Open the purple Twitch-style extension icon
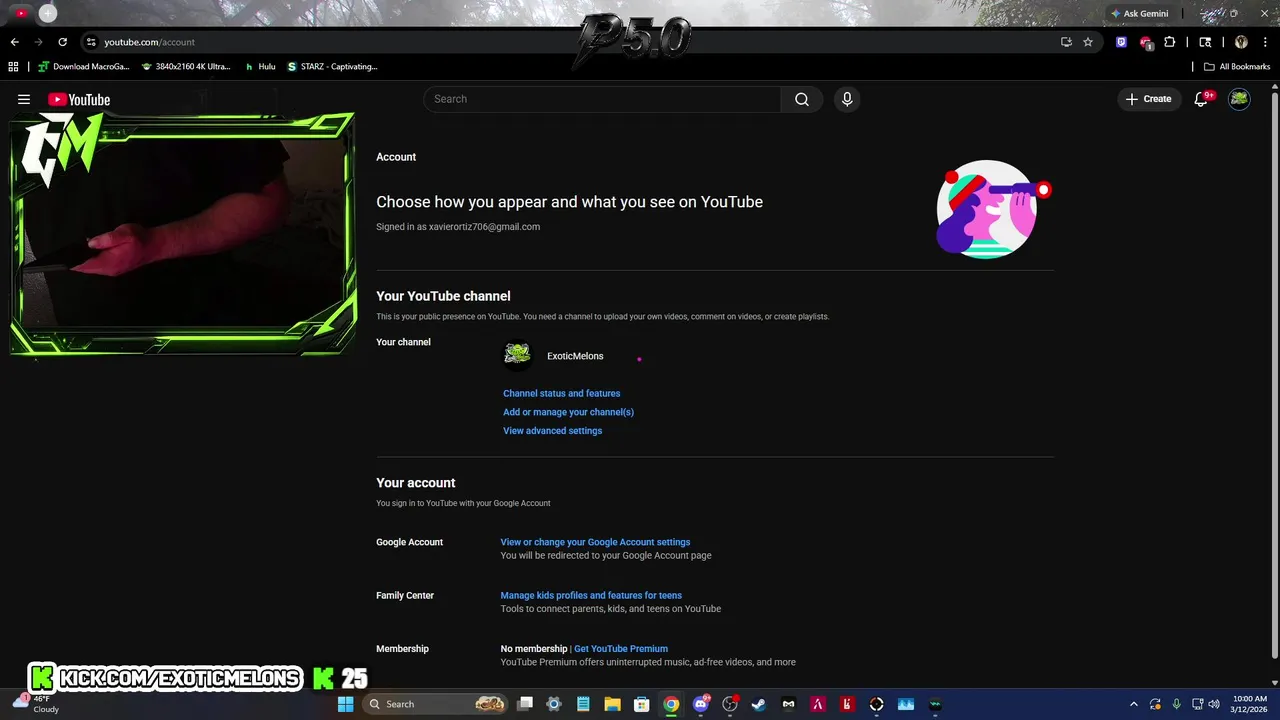This screenshot has width=1280, height=720. [1121, 42]
